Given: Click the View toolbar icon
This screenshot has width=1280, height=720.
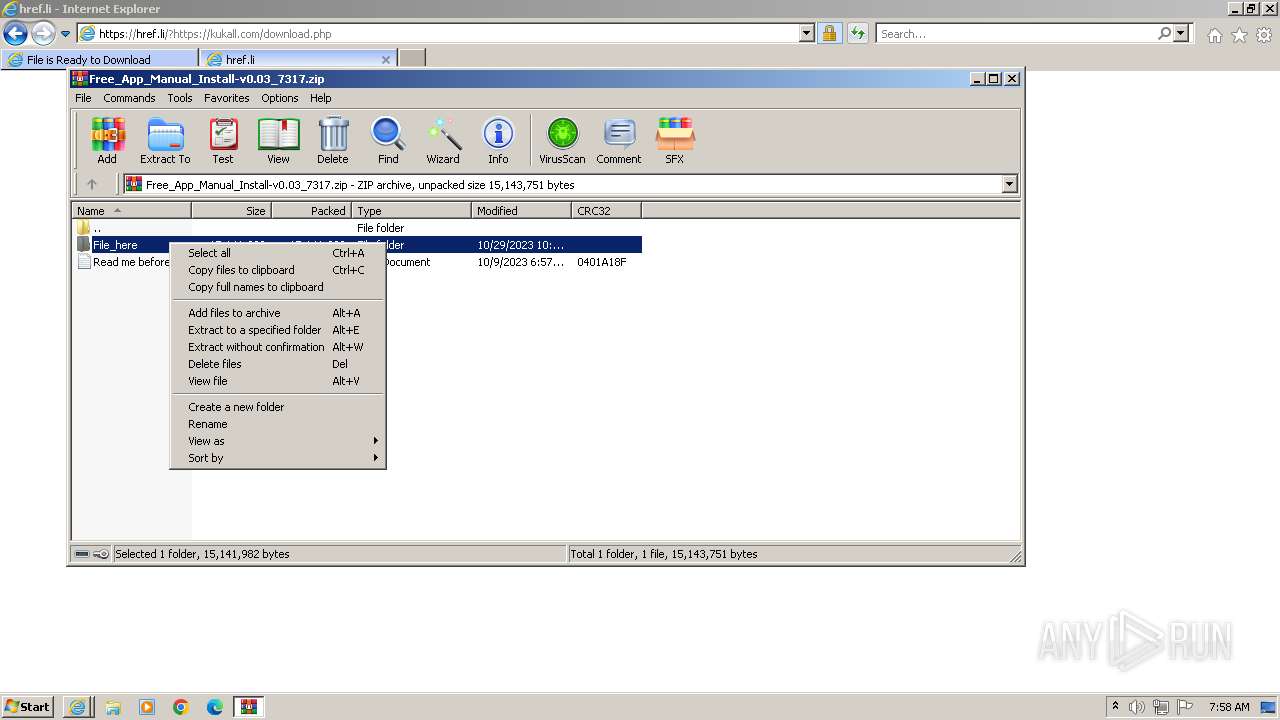Looking at the screenshot, I should point(278,140).
